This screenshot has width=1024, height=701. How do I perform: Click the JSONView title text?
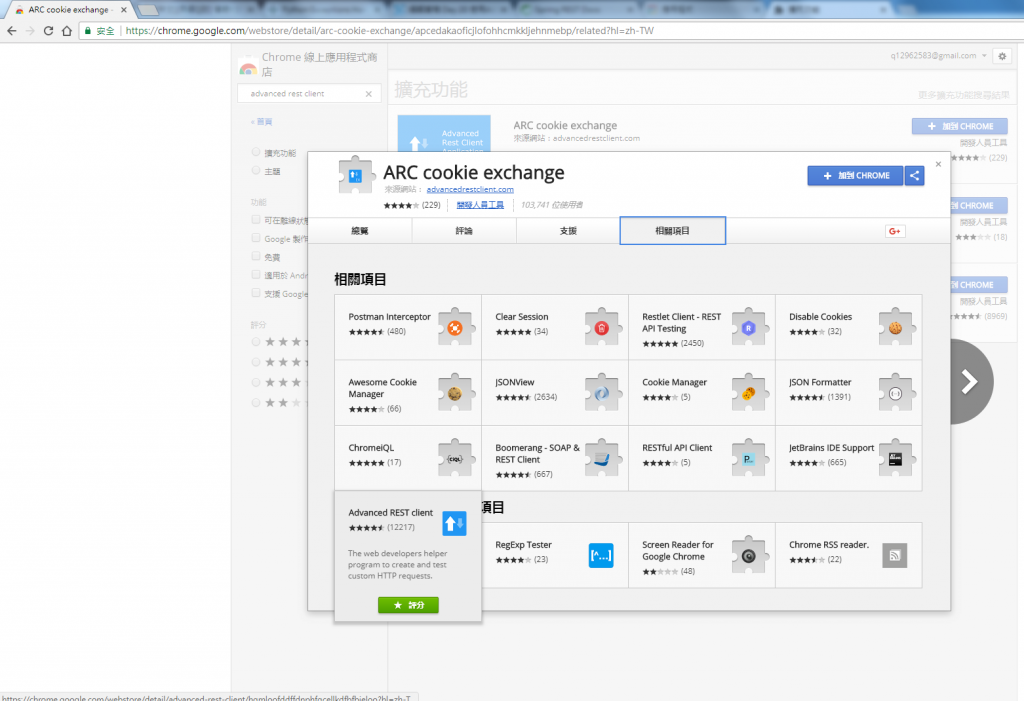coord(515,382)
